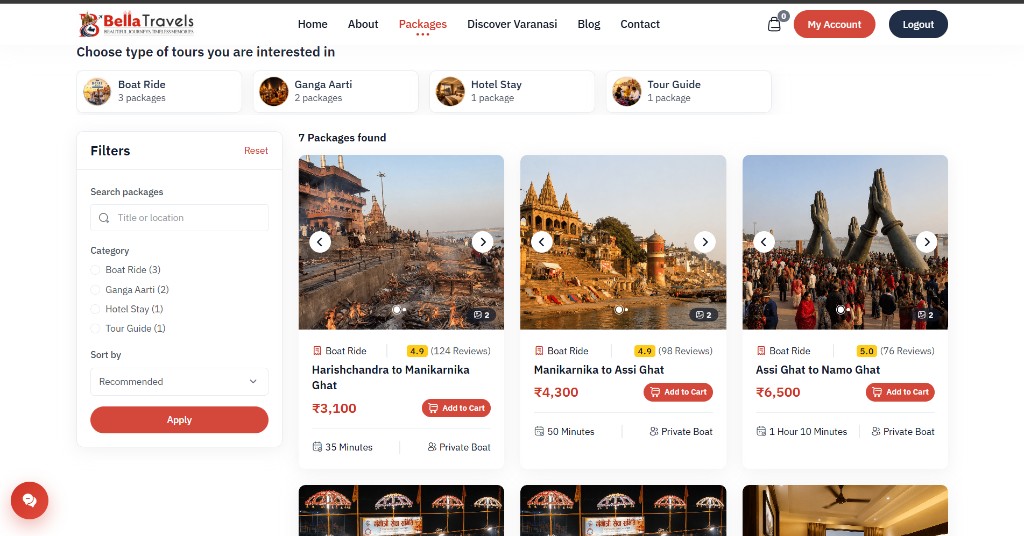Click the 4.9 rating with 98 Reviews
This screenshot has width=1024, height=536.
673,351
